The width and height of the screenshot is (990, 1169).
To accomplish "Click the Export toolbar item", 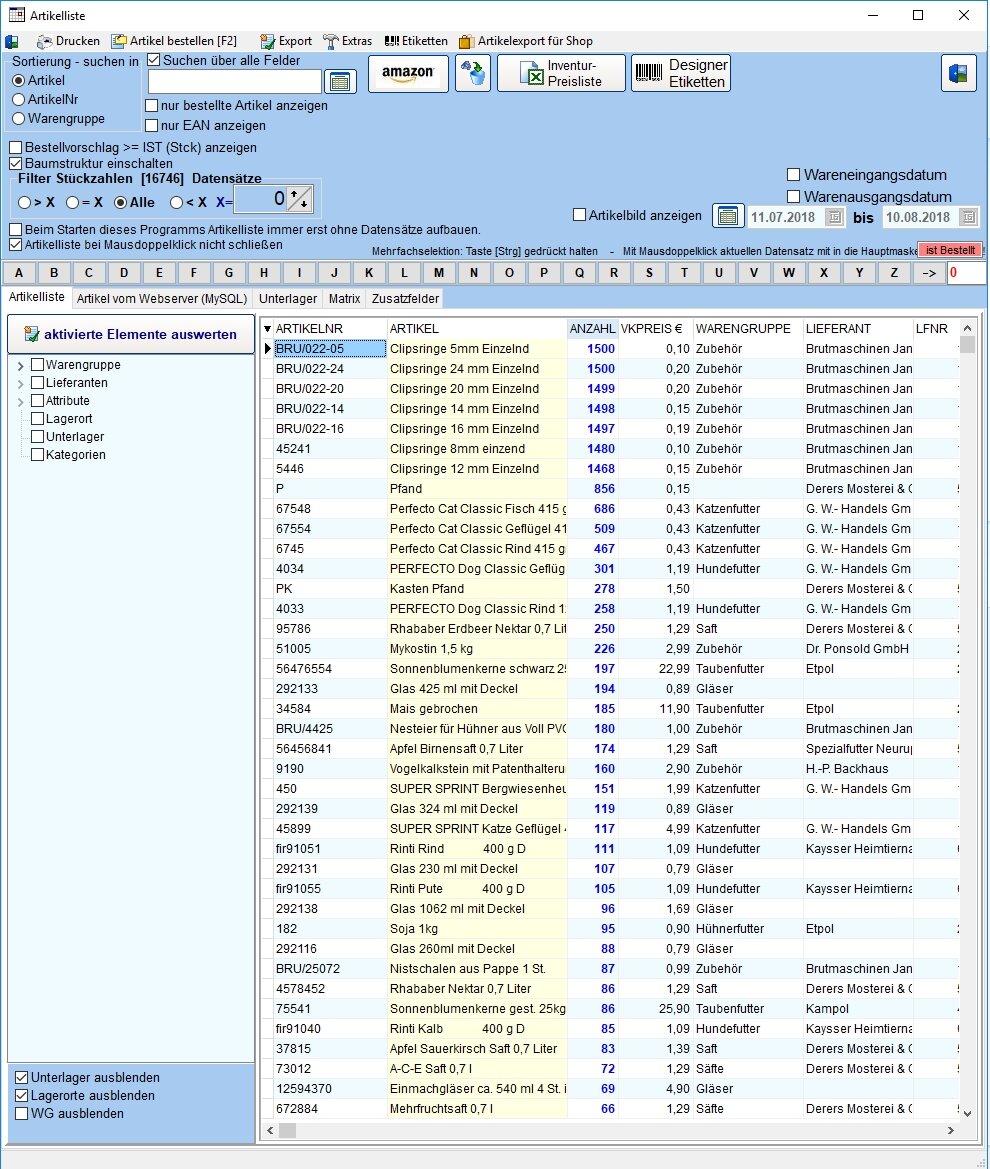I will click(x=286, y=41).
